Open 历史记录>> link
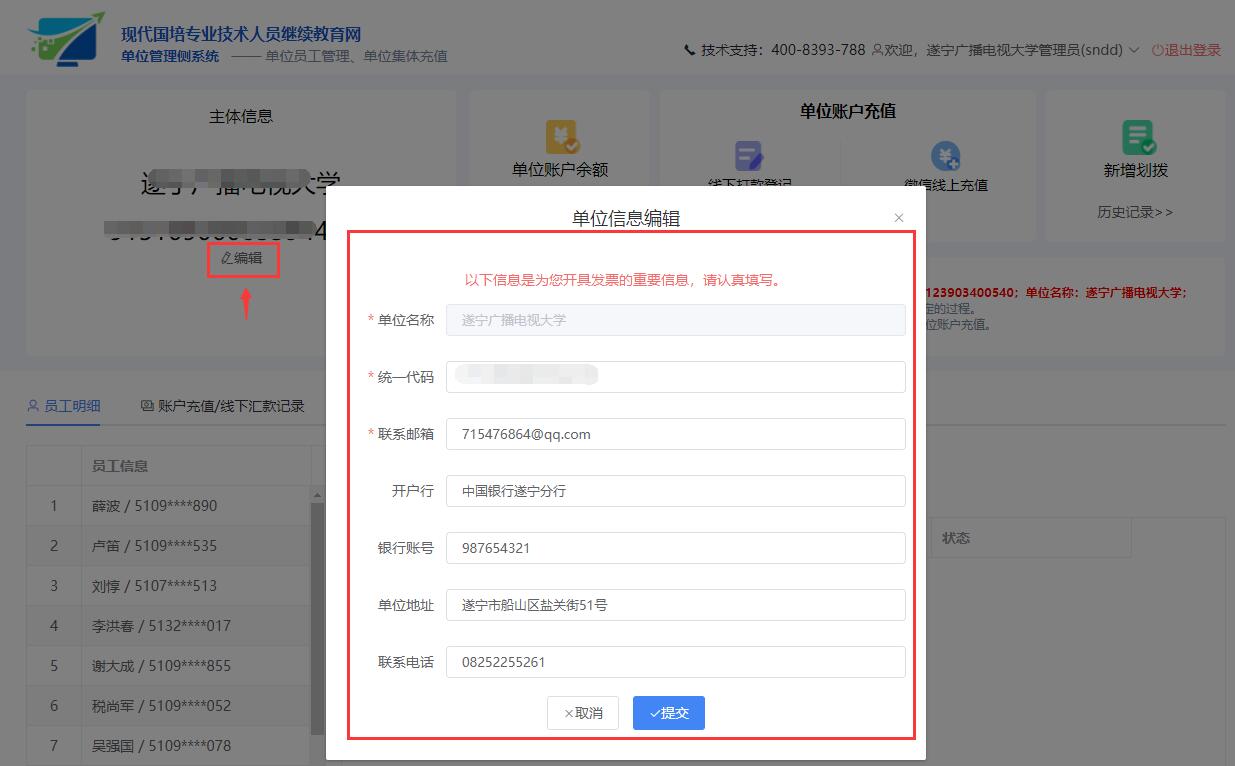The image size is (1235, 766). click(x=1135, y=212)
